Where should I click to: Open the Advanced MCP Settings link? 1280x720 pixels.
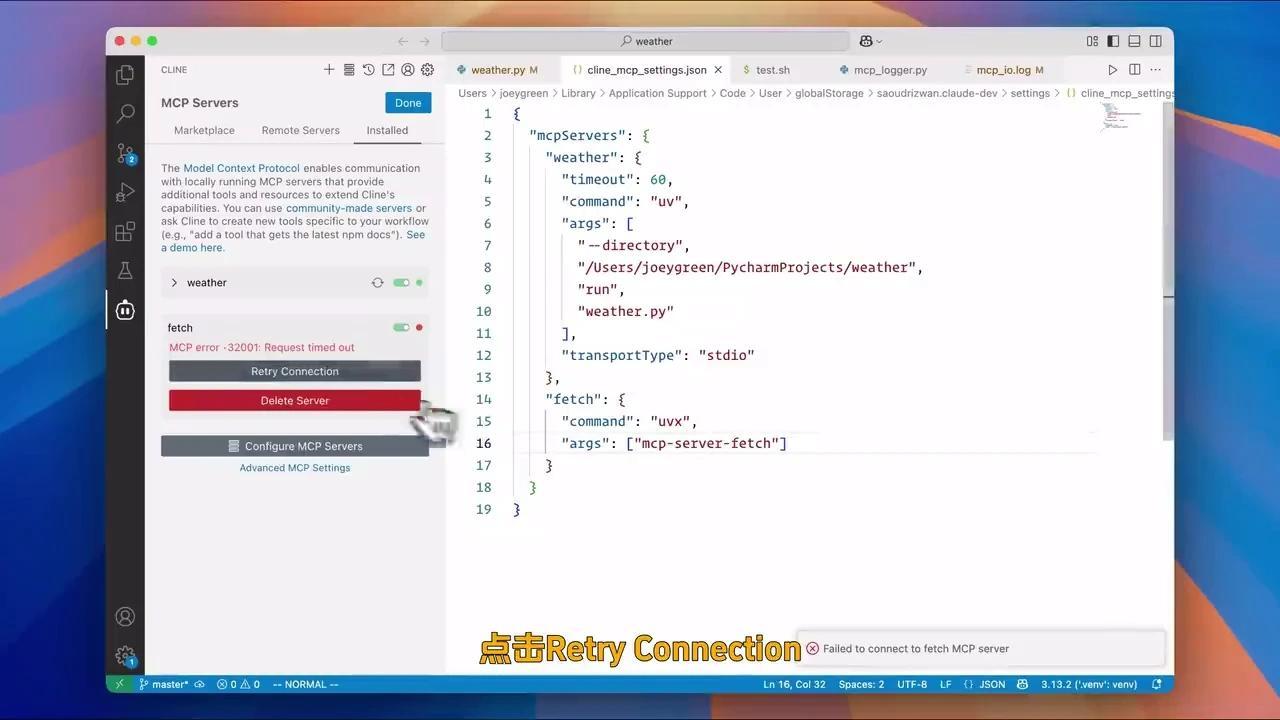point(295,468)
